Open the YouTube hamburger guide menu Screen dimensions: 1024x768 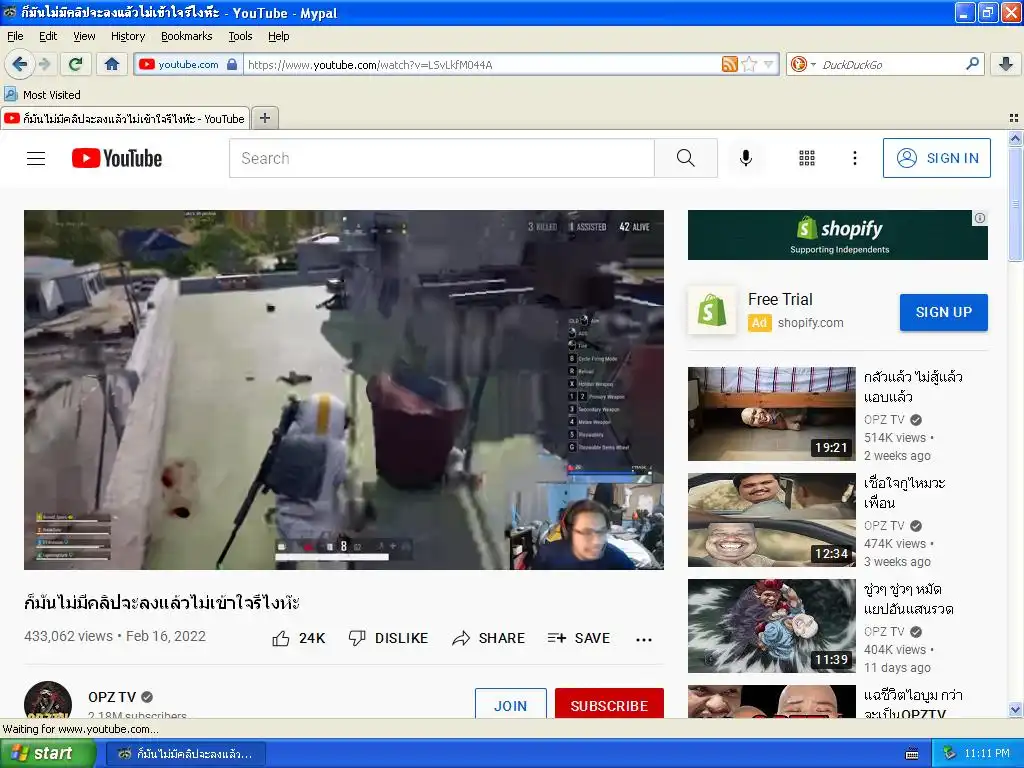pyautogui.click(x=36, y=158)
